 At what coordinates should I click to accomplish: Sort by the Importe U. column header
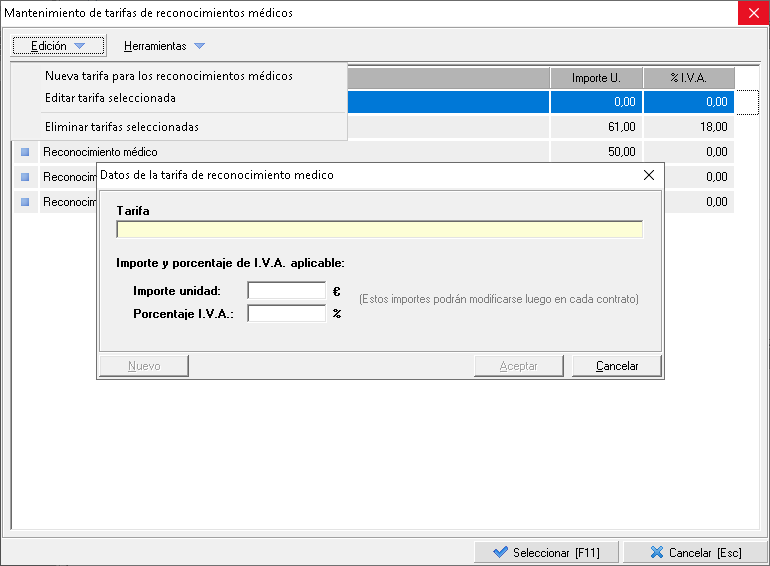coord(596,78)
